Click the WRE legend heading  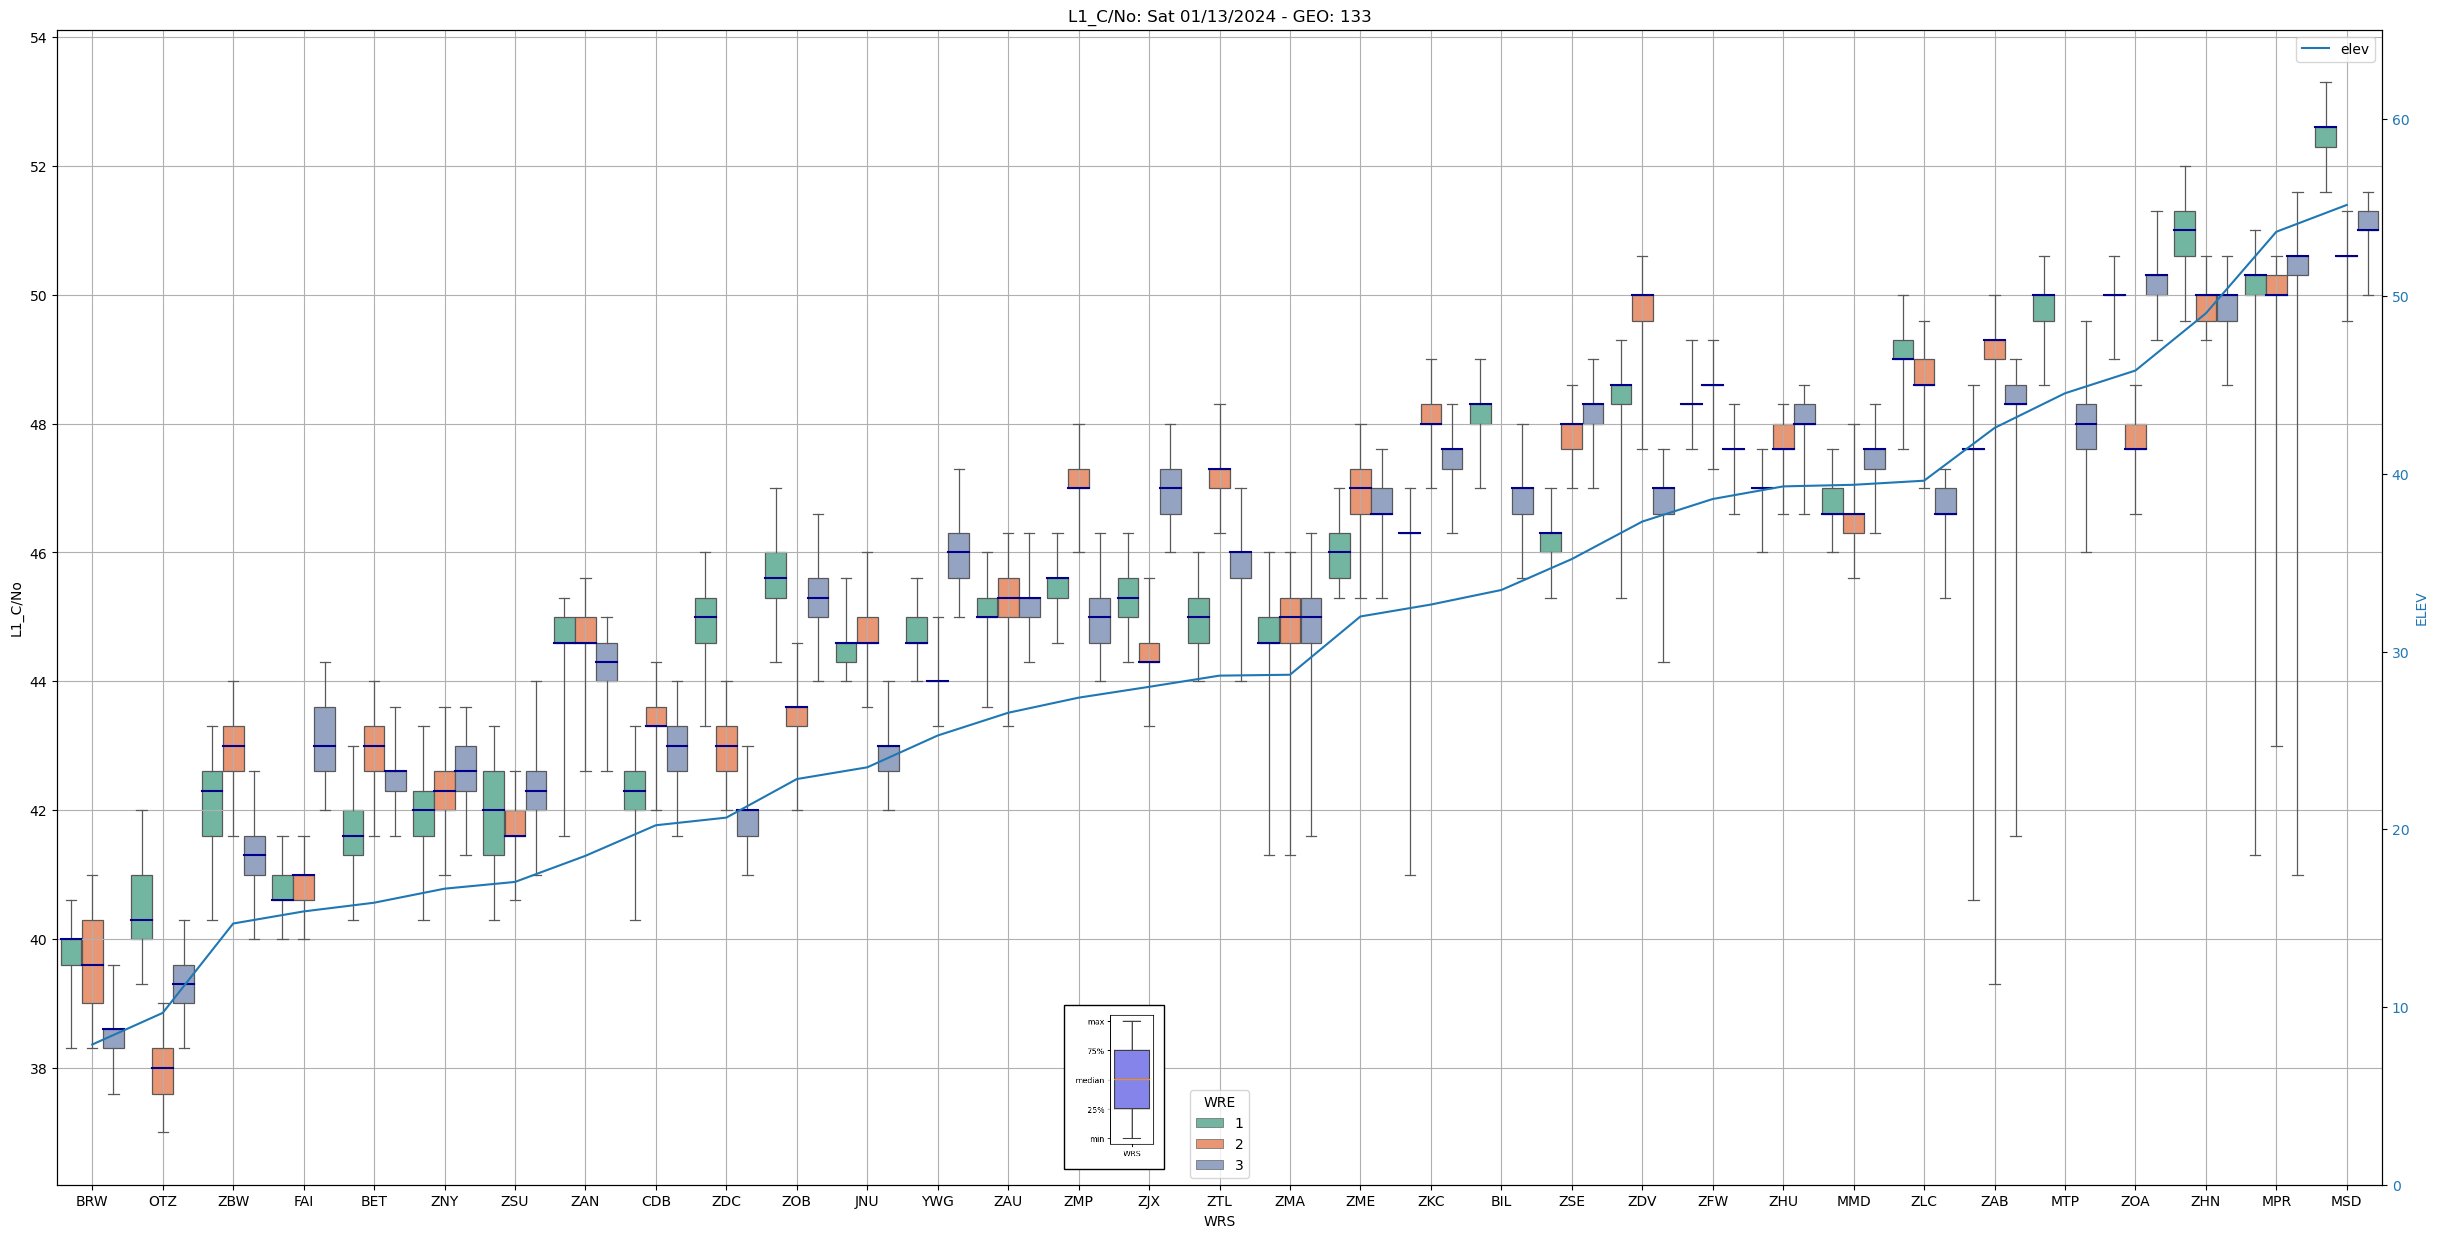[1219, 1102]
